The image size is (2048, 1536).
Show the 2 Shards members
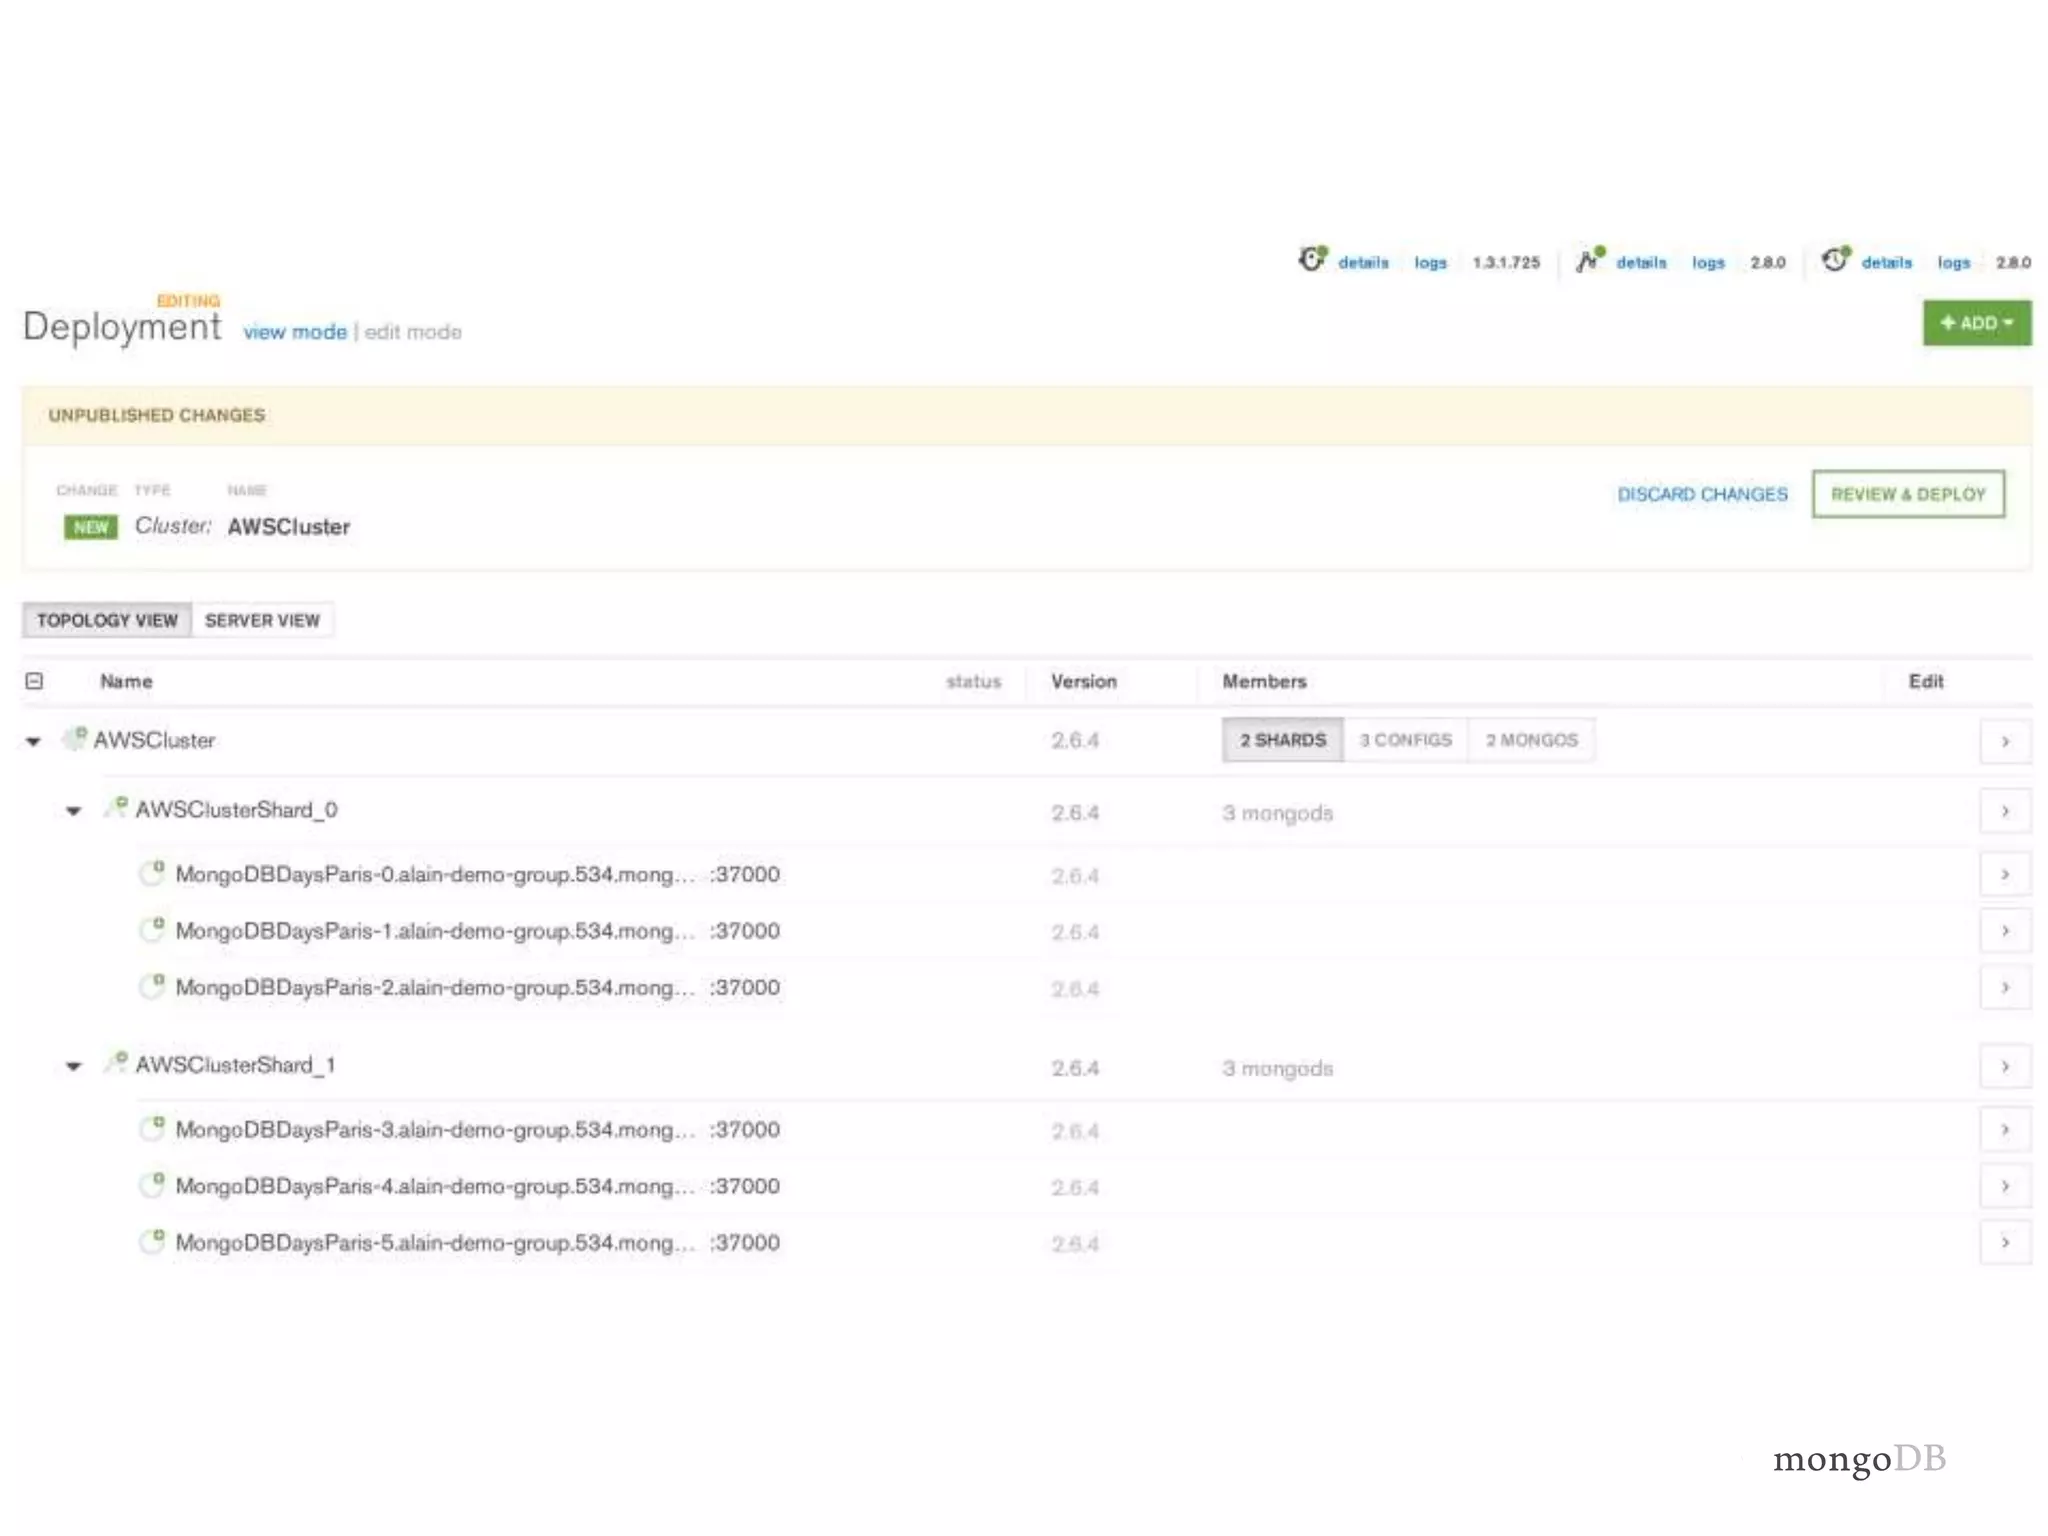click(x=1283, y=740)
